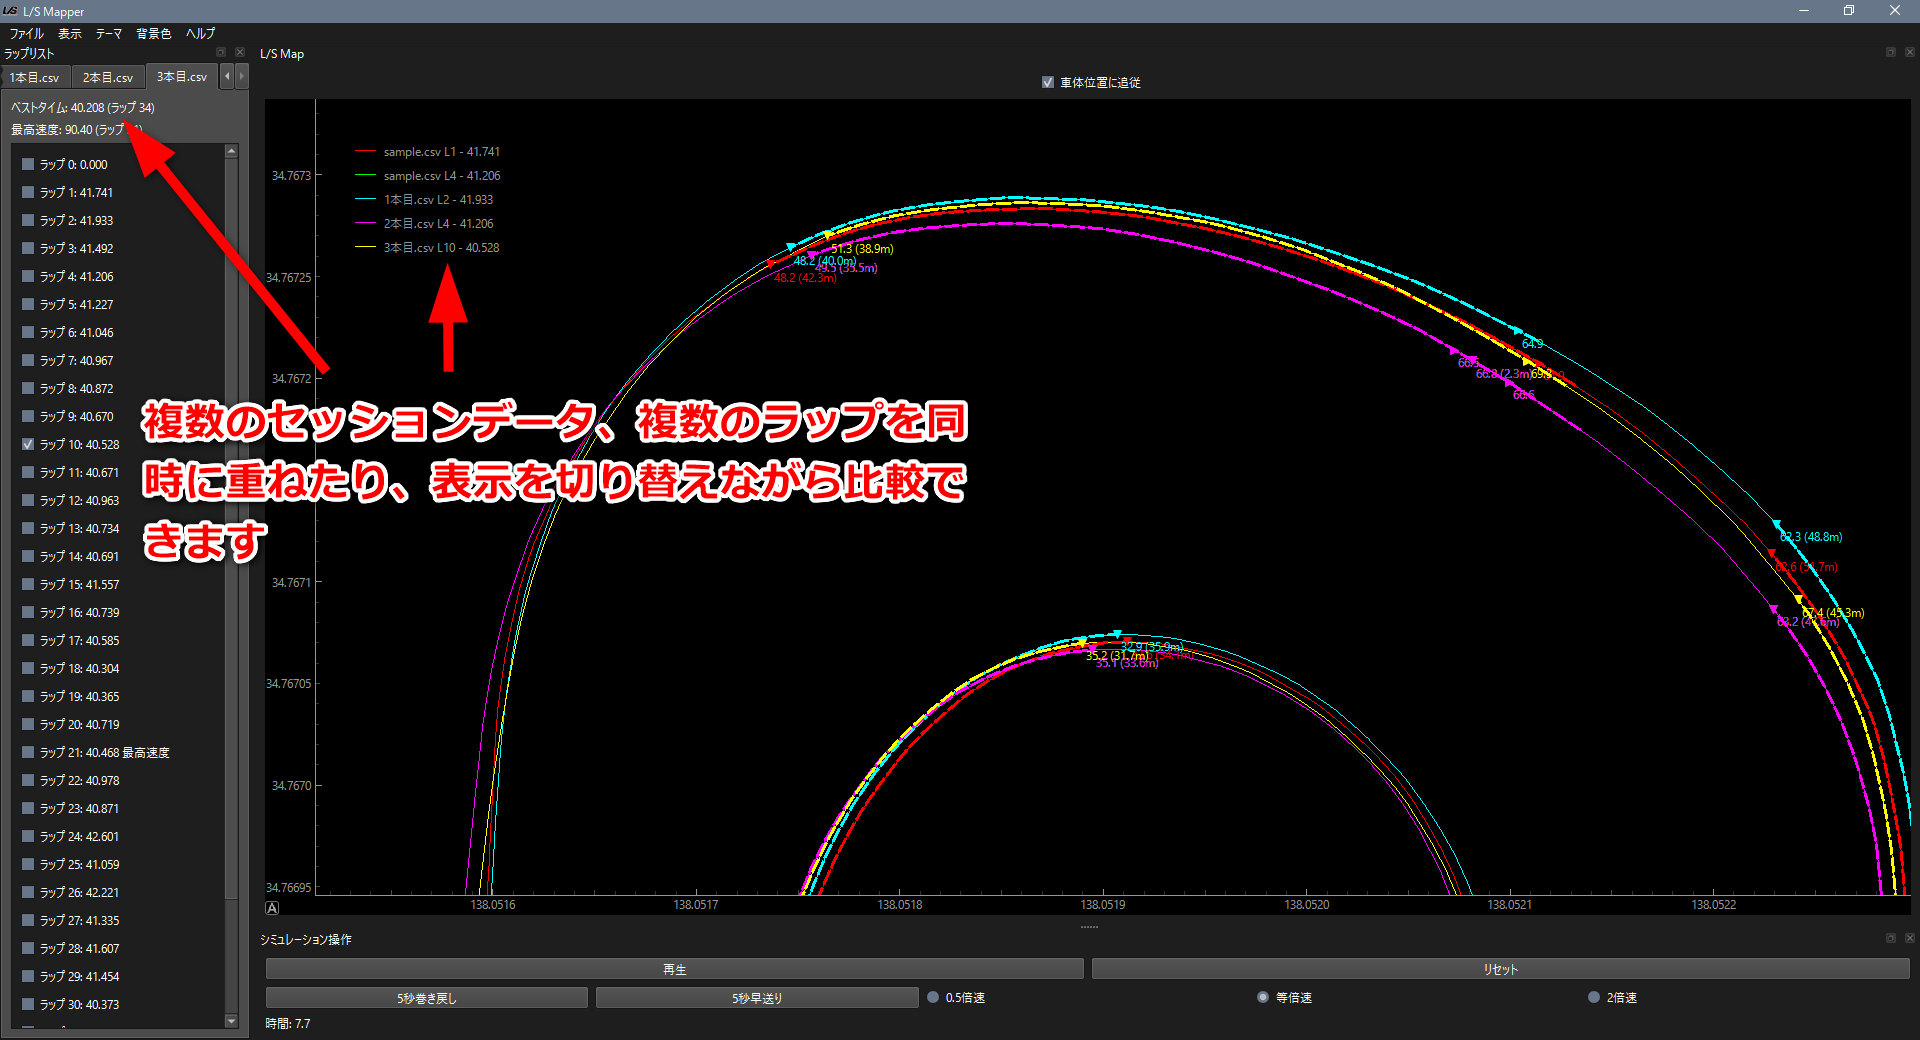Image resolution: width=1920 pixels, height=1040 pixels.
Task: Uncheck 車体位置に追従 checkbox
Action: click(1047, 83)
